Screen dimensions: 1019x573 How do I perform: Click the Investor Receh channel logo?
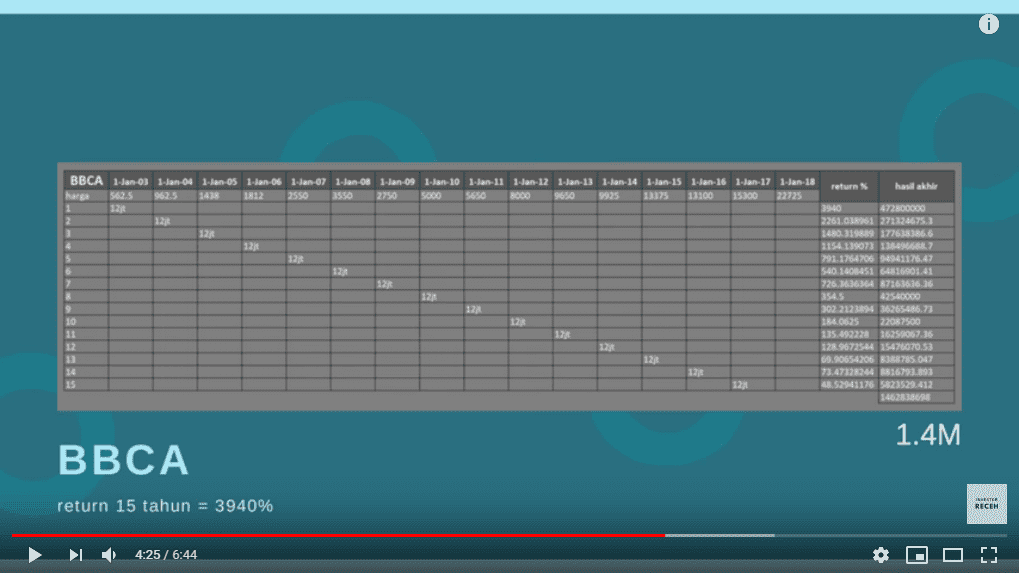987,503
